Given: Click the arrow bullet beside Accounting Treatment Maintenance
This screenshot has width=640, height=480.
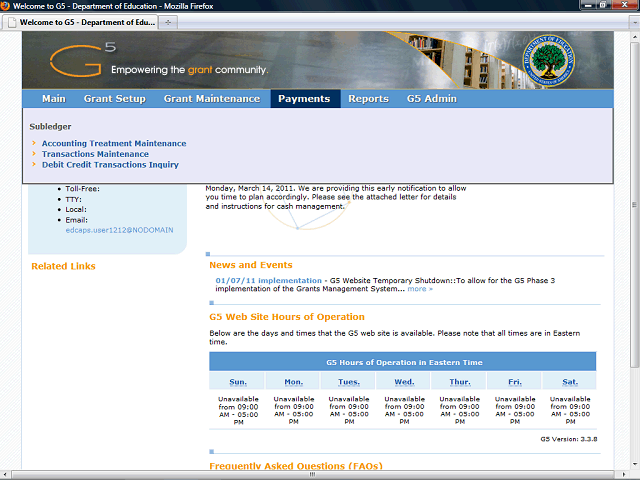Looking at the screenshot, I should [34, 144].
